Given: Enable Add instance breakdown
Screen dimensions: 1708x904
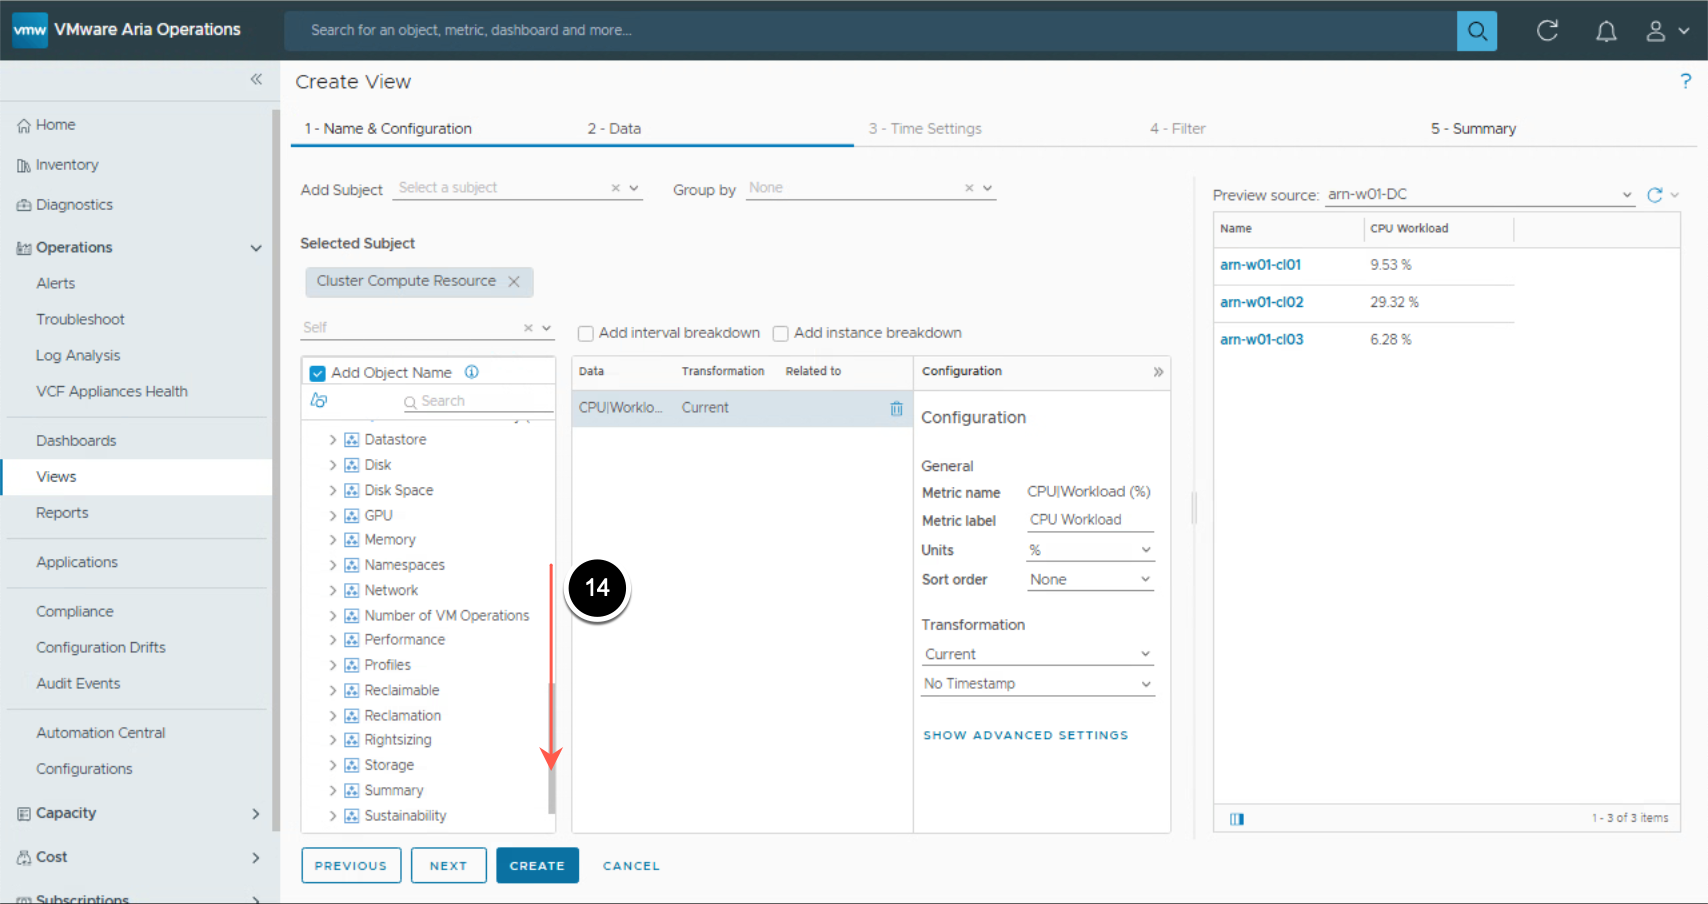Looking at the screenshot, I should (x=781, y=334).
